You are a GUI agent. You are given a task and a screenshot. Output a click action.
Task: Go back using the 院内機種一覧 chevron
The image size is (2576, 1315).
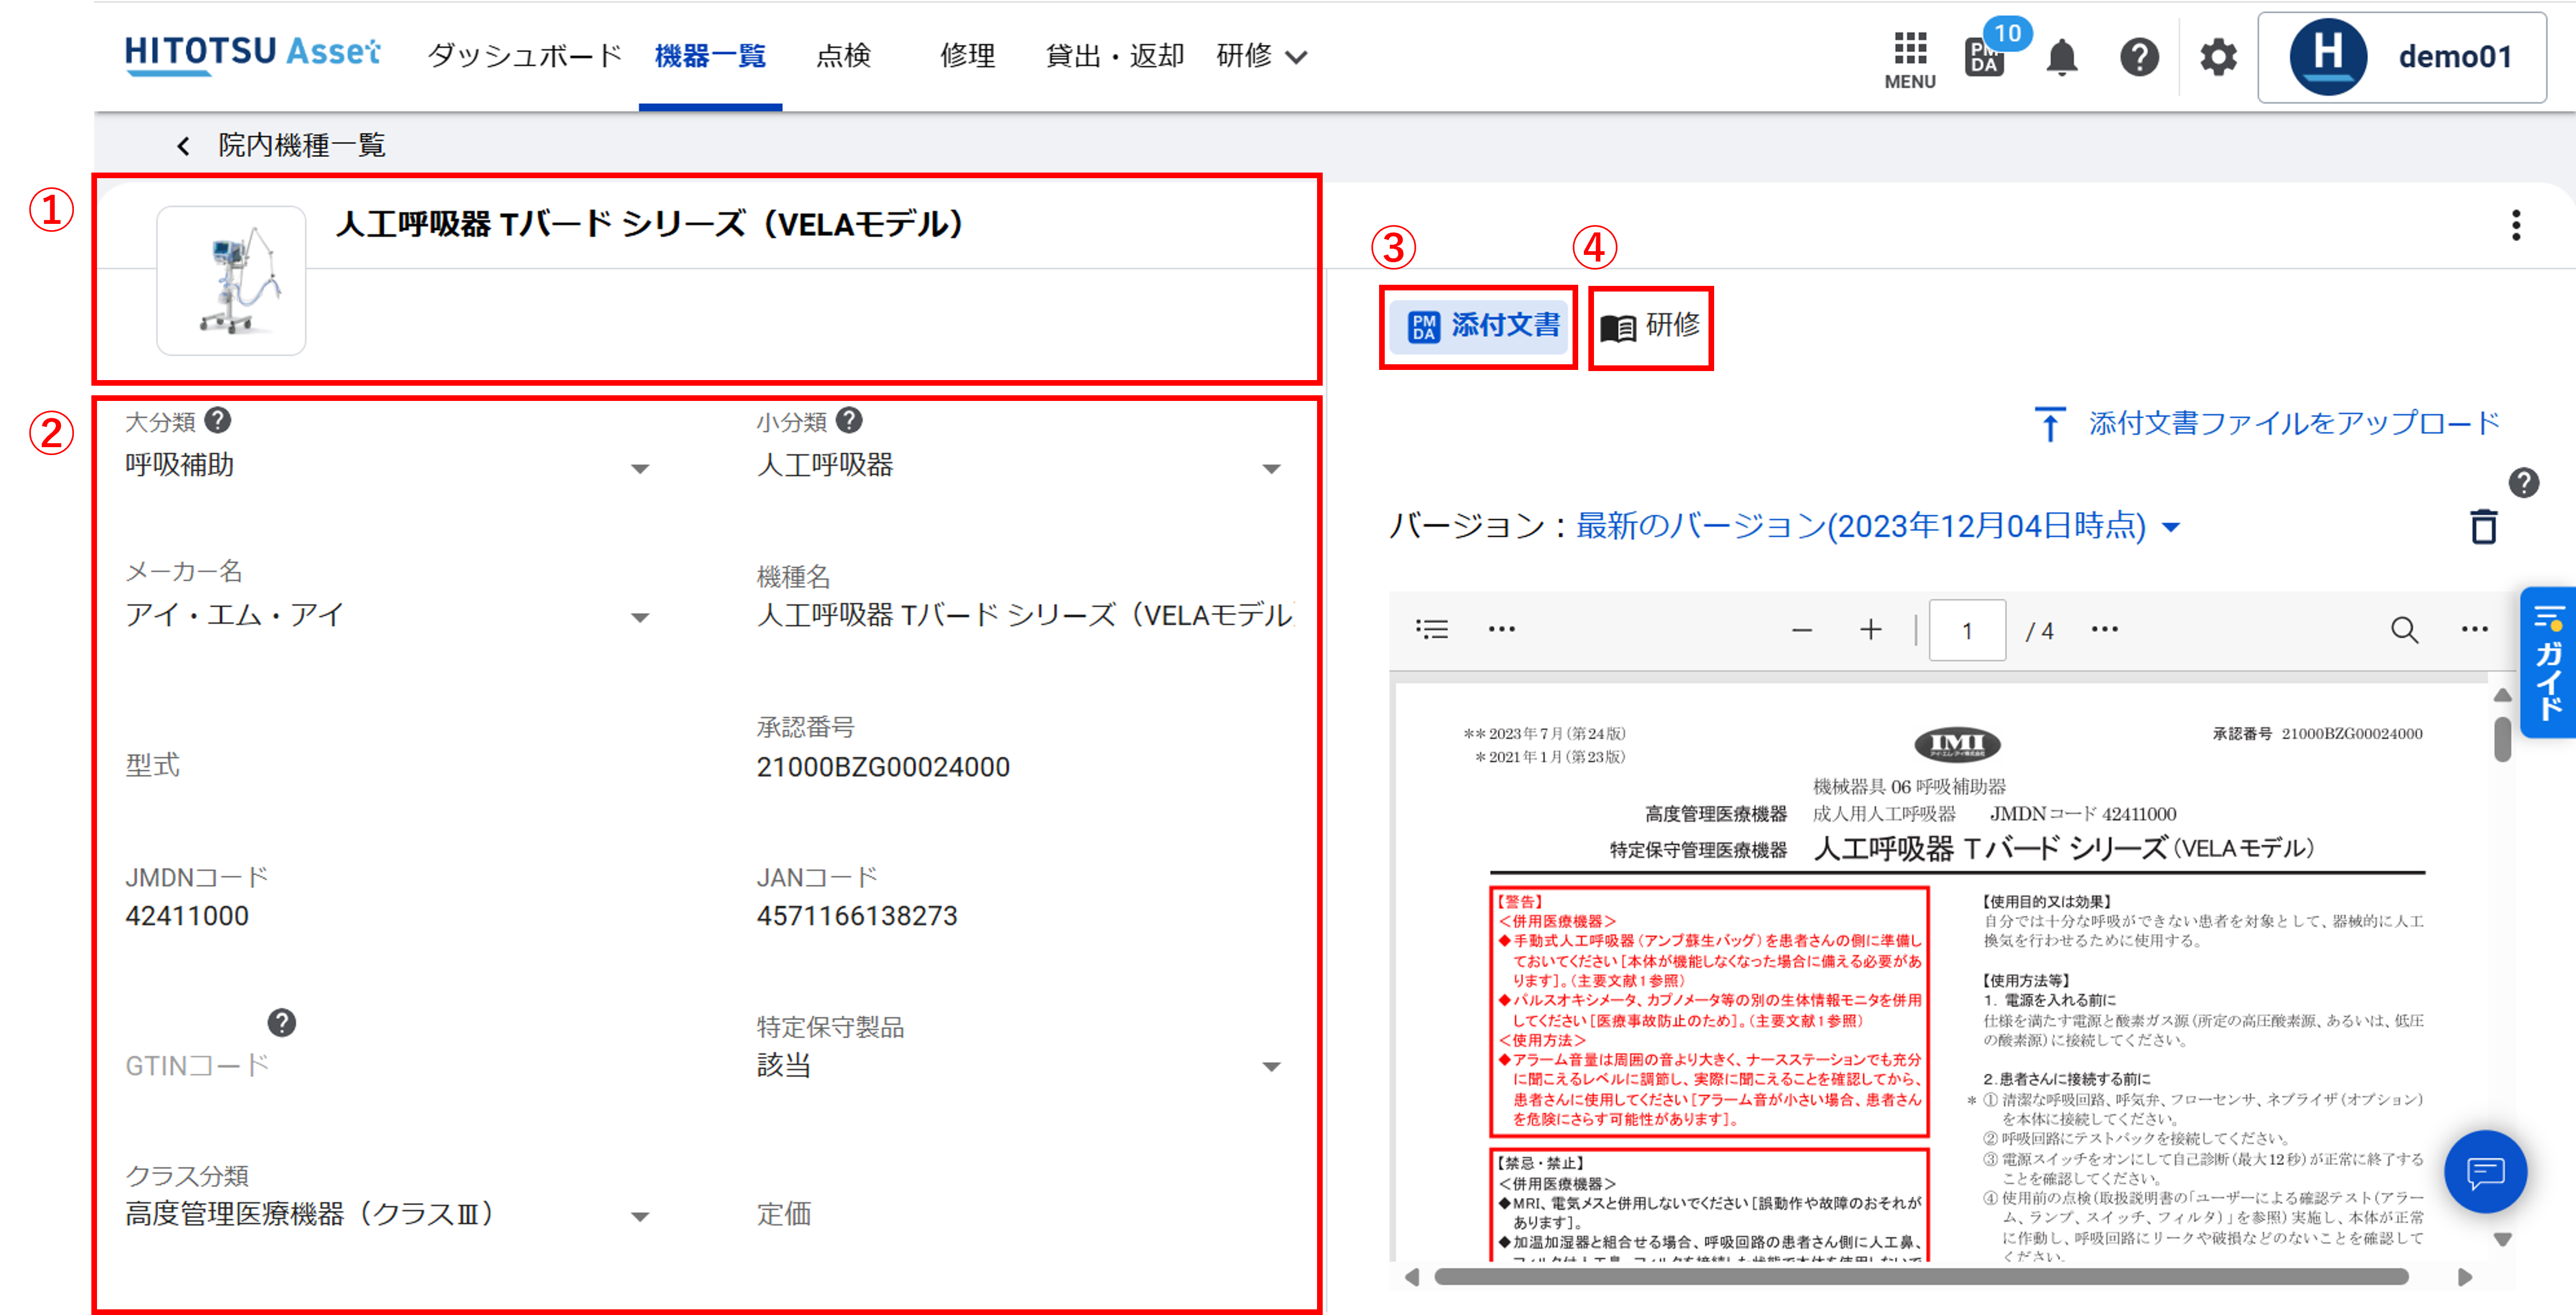coord(183,146)
